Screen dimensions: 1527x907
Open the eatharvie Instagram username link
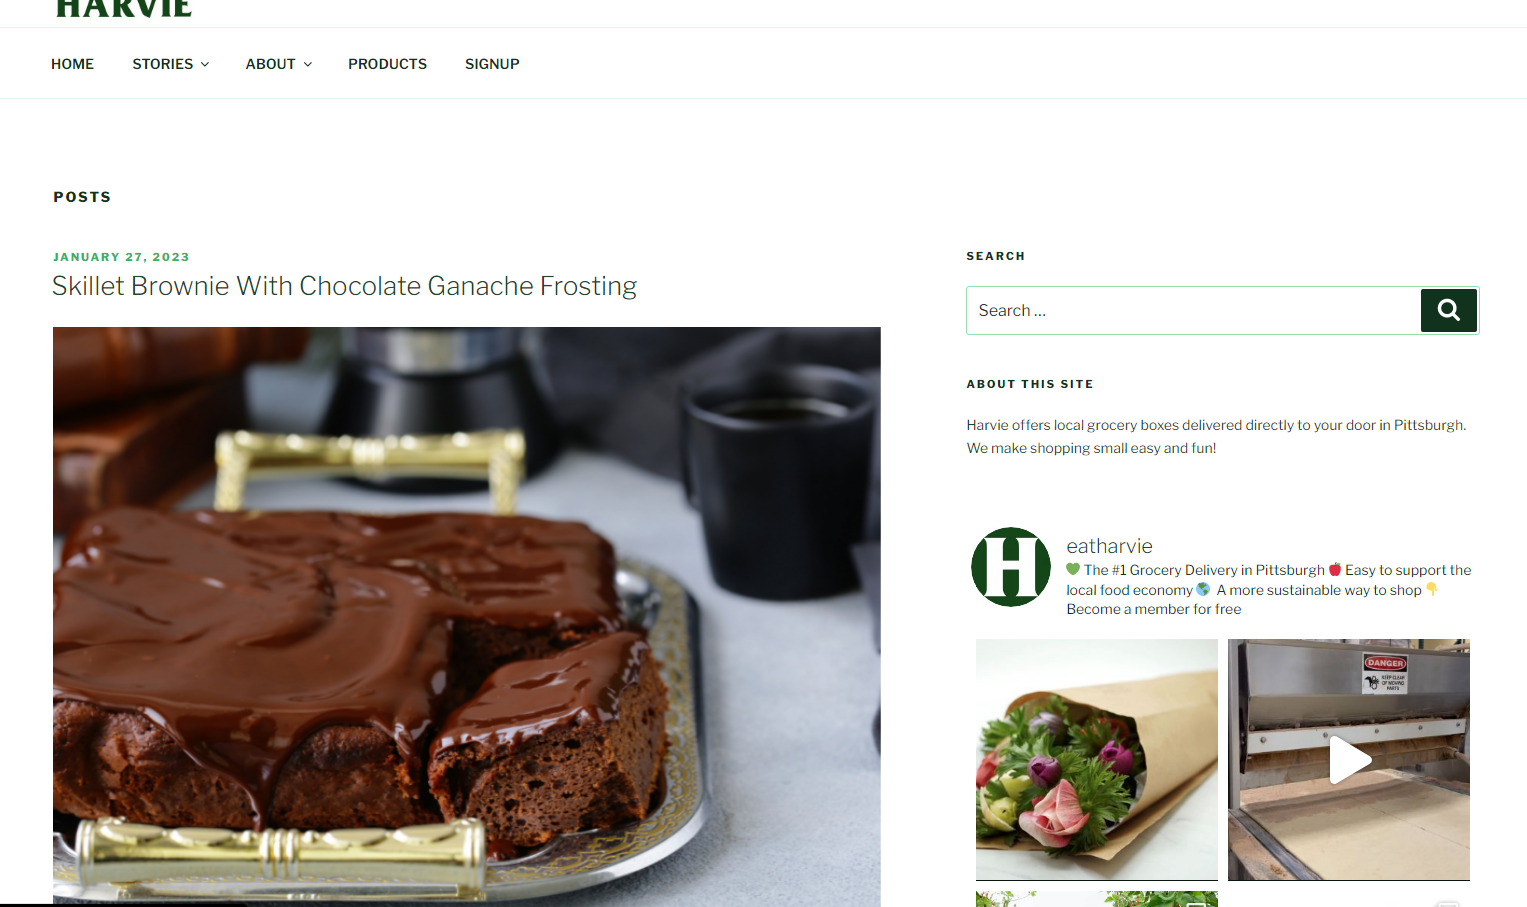pos(1109,546)
